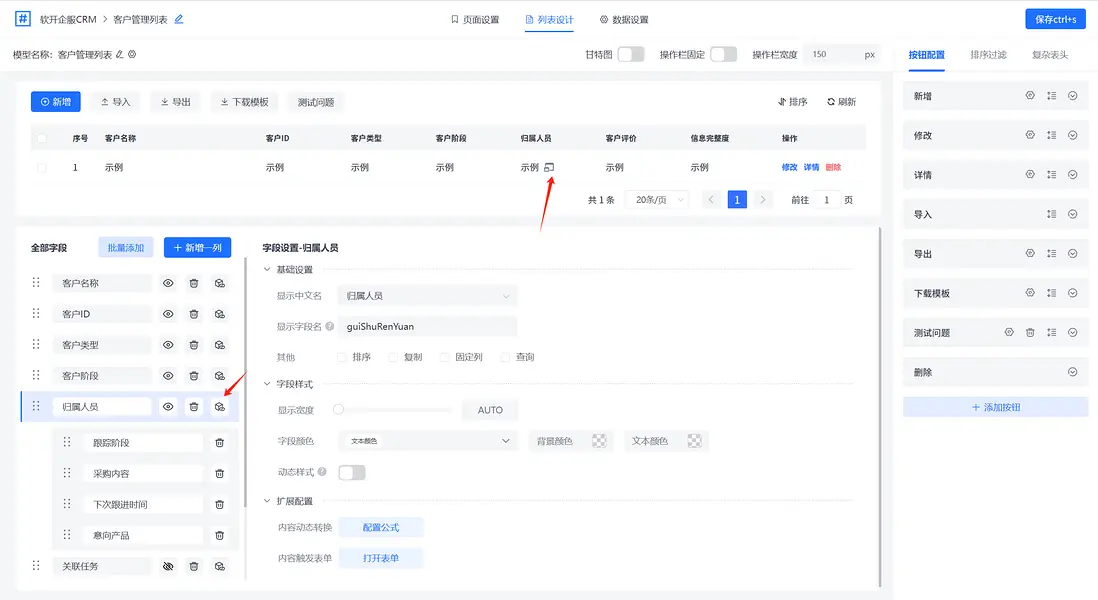Collapse the 基础设置 section

coord(267,270)
